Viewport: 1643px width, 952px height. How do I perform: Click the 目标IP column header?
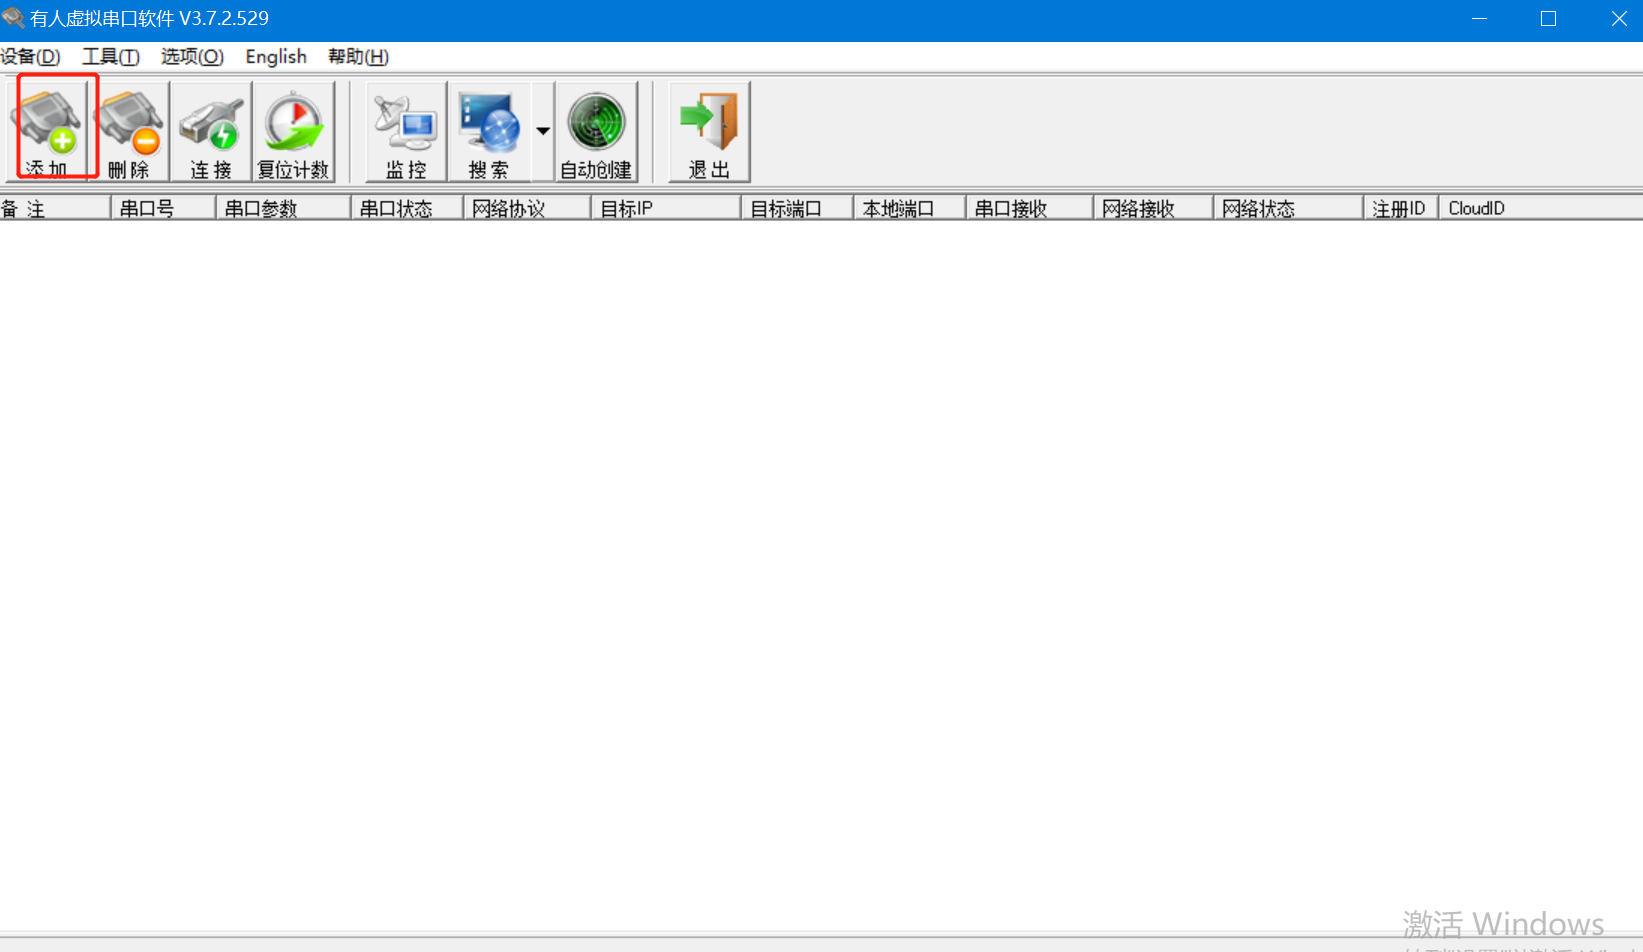[665, 208]
